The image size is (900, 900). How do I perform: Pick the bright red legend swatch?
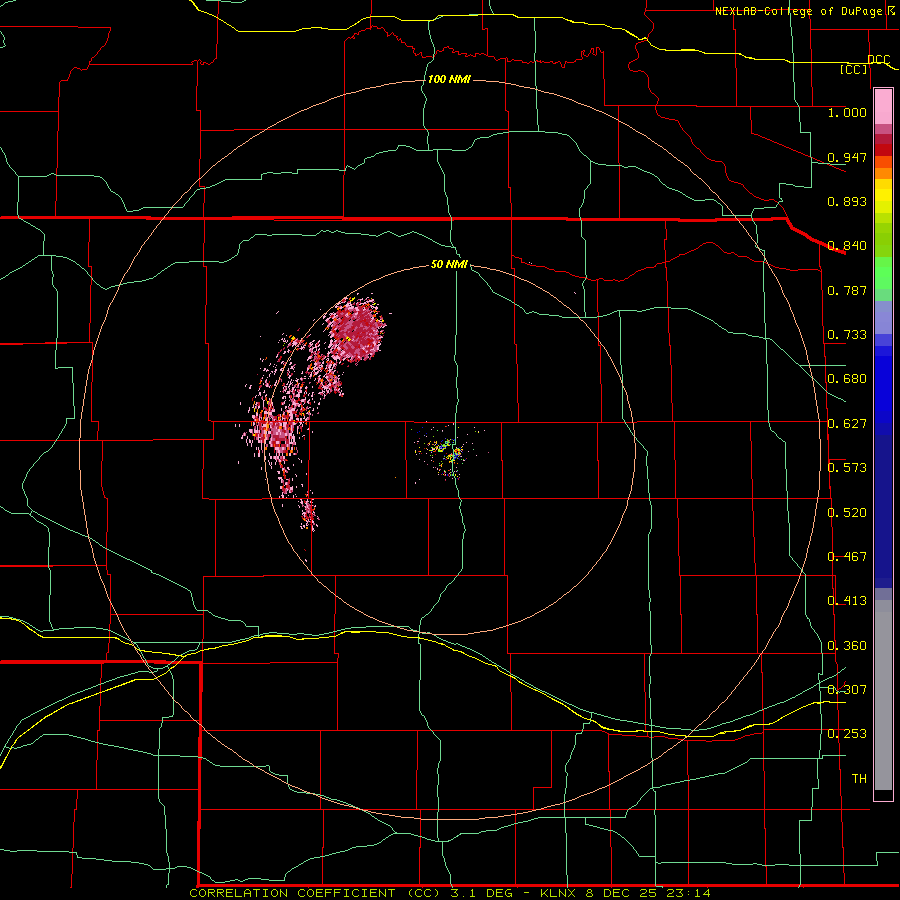click(883, 150)
